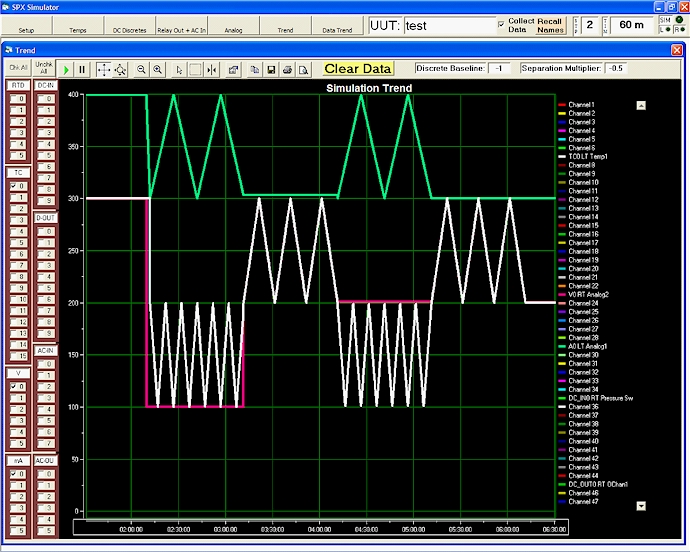
Task: Close the Trend child window
Action: click(x=677, y=50)
